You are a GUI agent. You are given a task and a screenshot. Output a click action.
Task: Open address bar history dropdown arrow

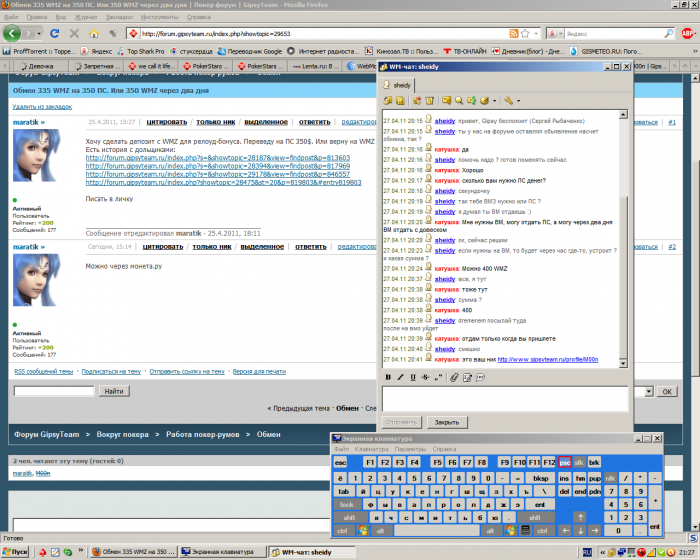(536, 33)
